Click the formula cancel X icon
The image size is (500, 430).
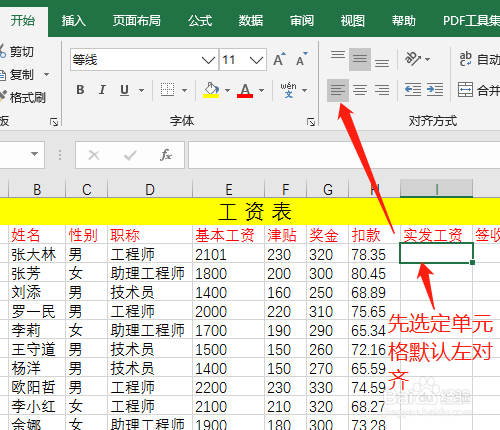click(94, 155)
